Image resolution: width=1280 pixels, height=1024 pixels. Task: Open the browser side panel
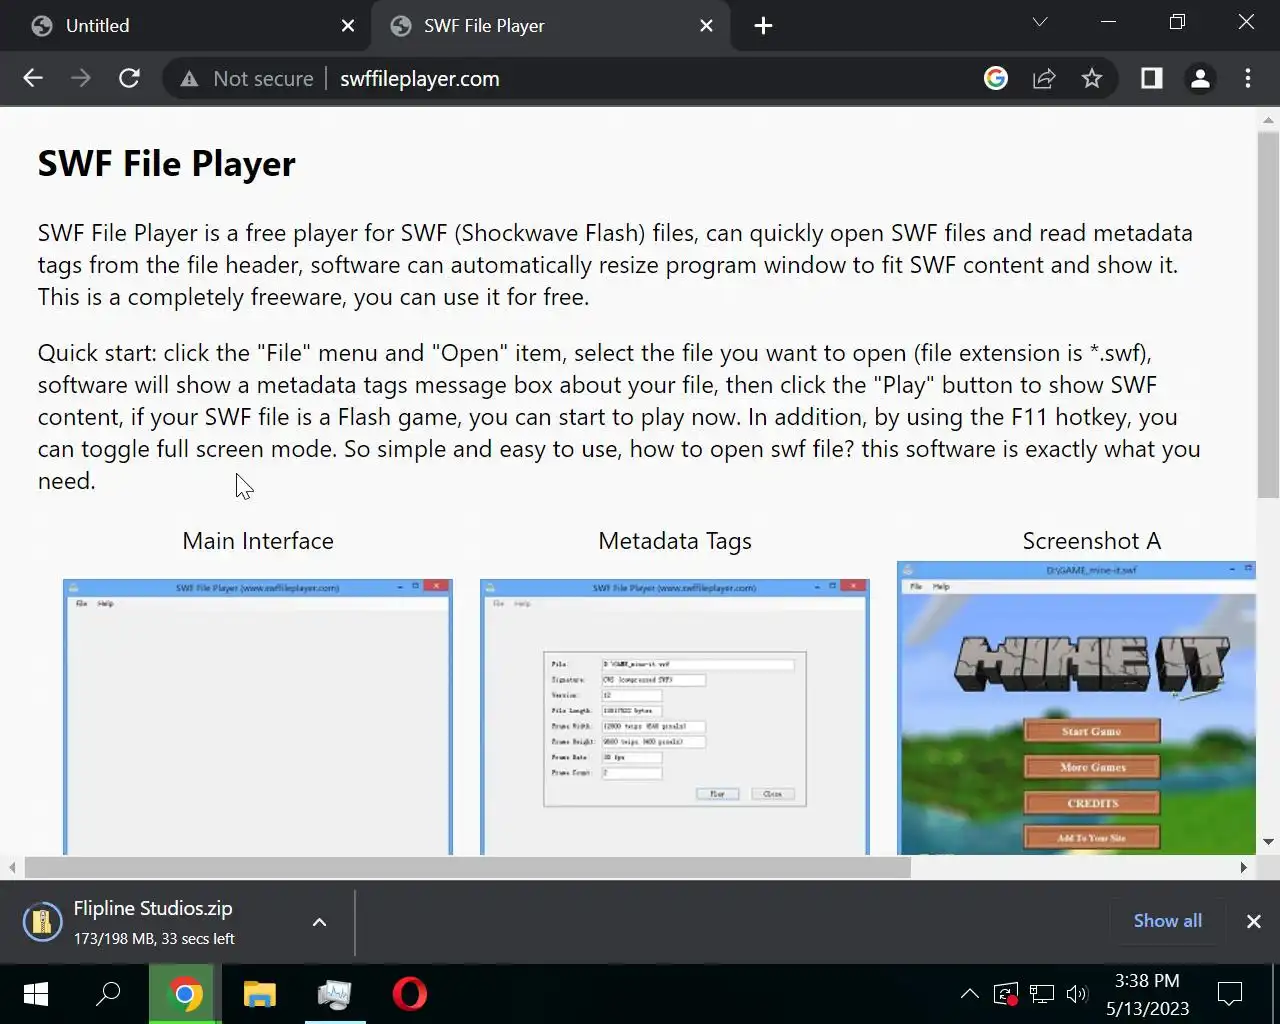click(x=1152, y=79)
